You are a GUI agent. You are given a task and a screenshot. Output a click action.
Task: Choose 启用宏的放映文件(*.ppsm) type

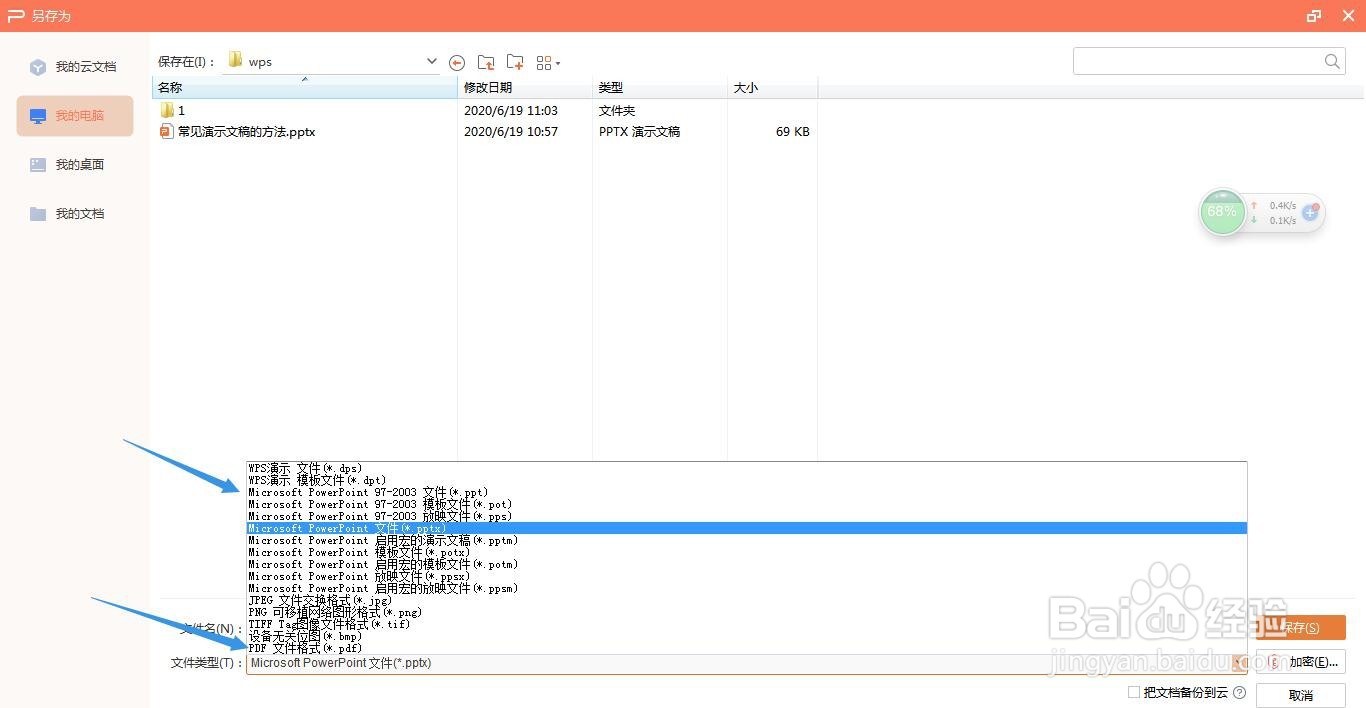747,588
